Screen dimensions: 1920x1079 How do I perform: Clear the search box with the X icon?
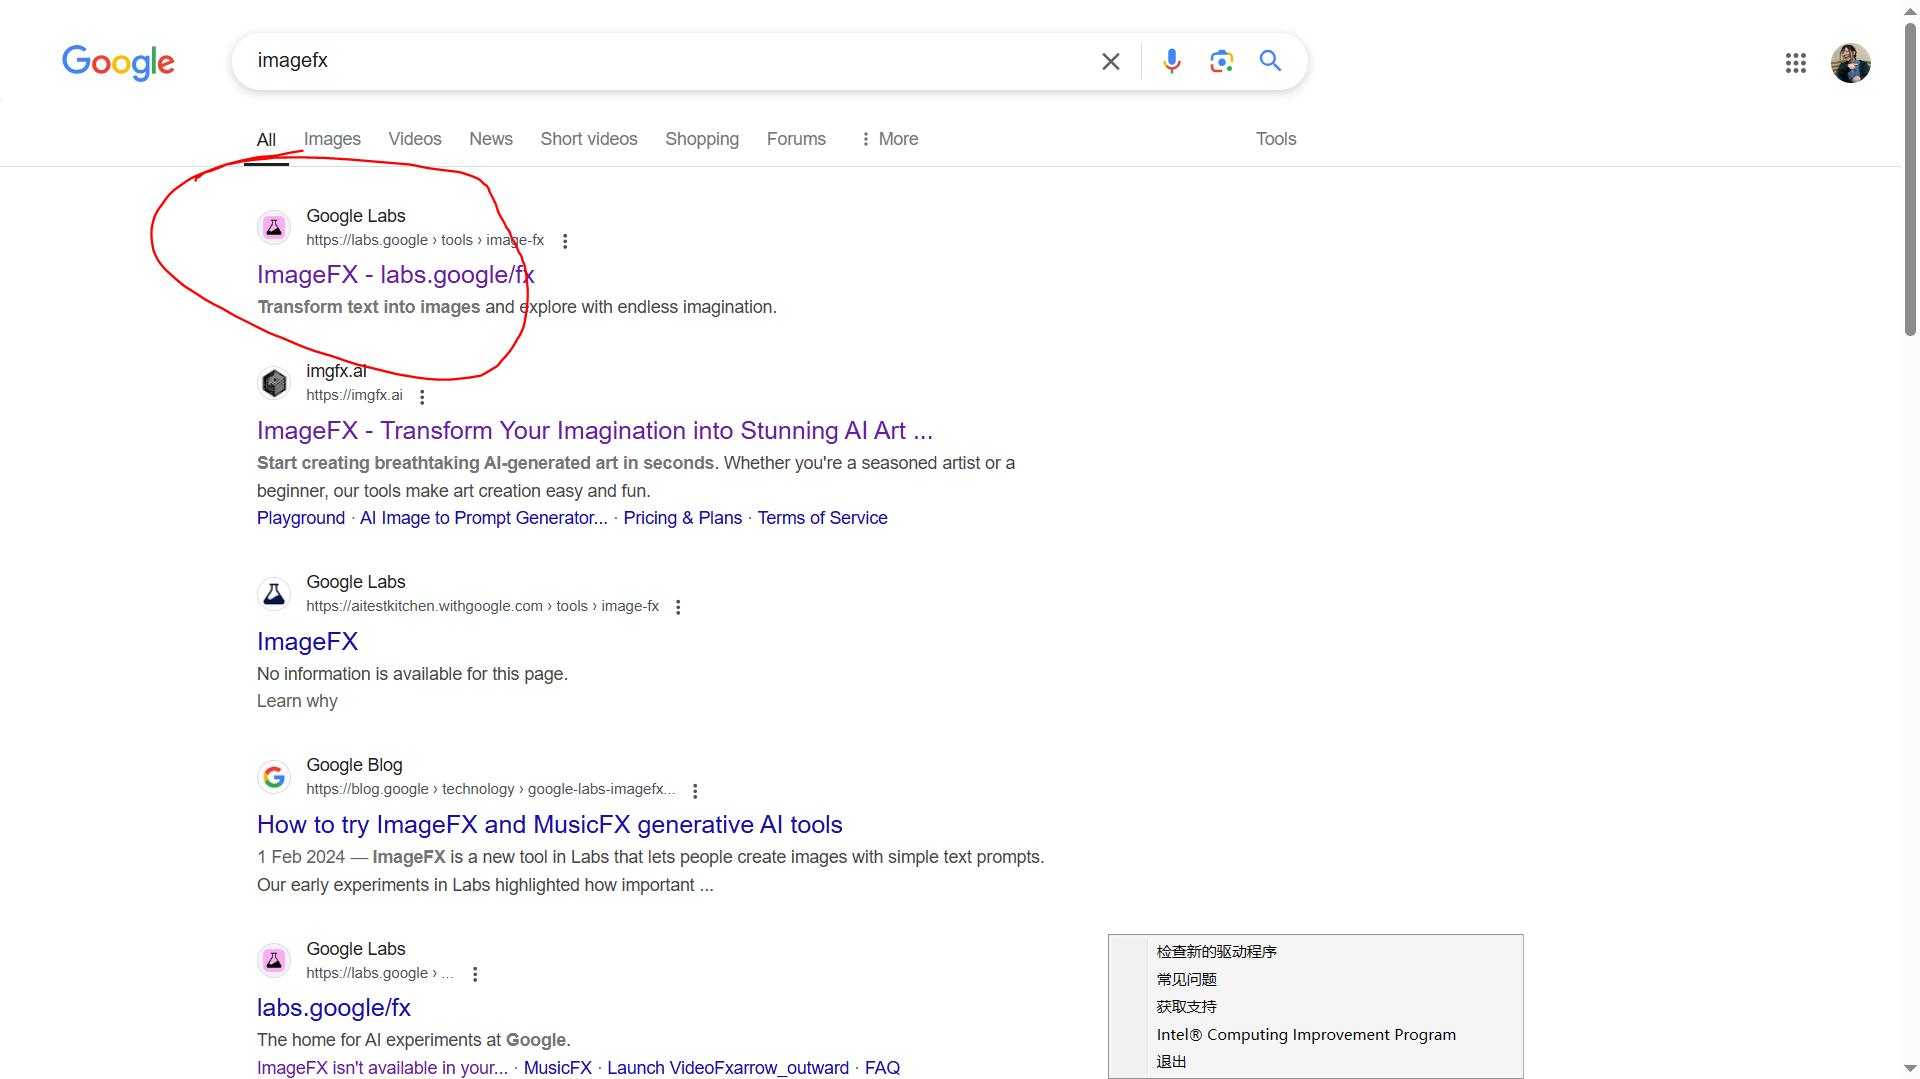click(1110, 61)
